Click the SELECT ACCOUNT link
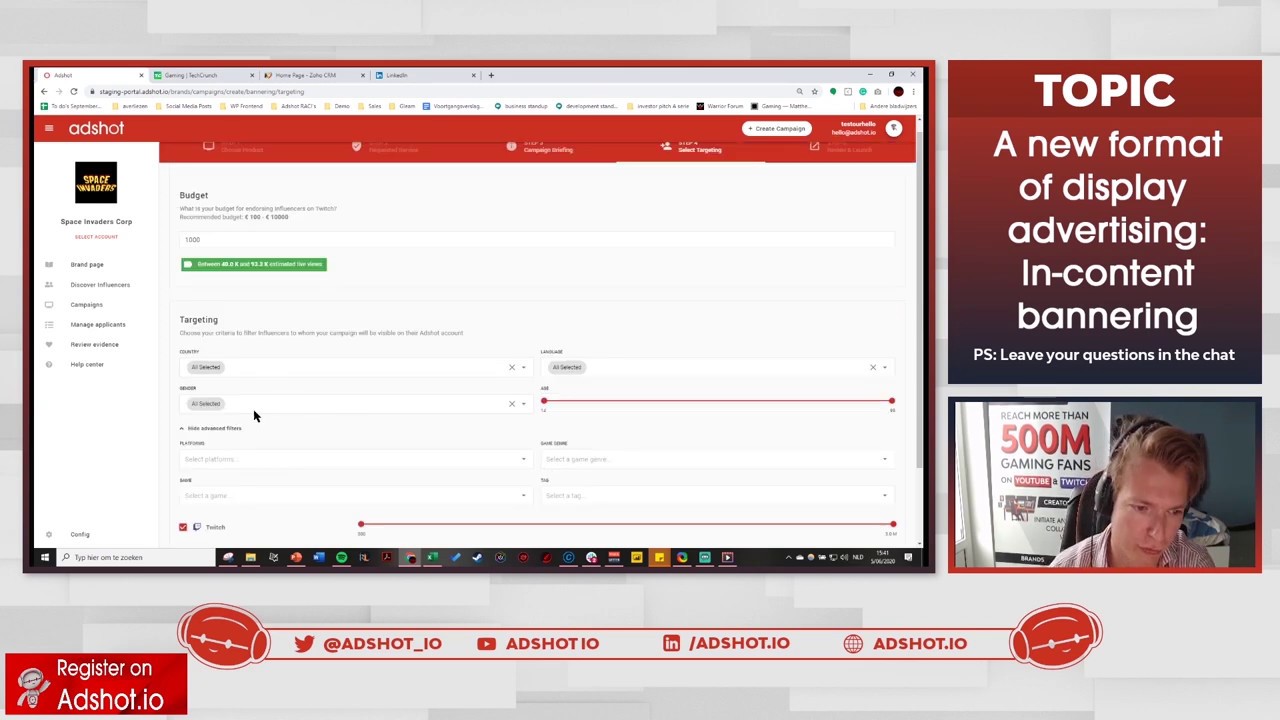The image size is (1280, 720). [96, 237]
